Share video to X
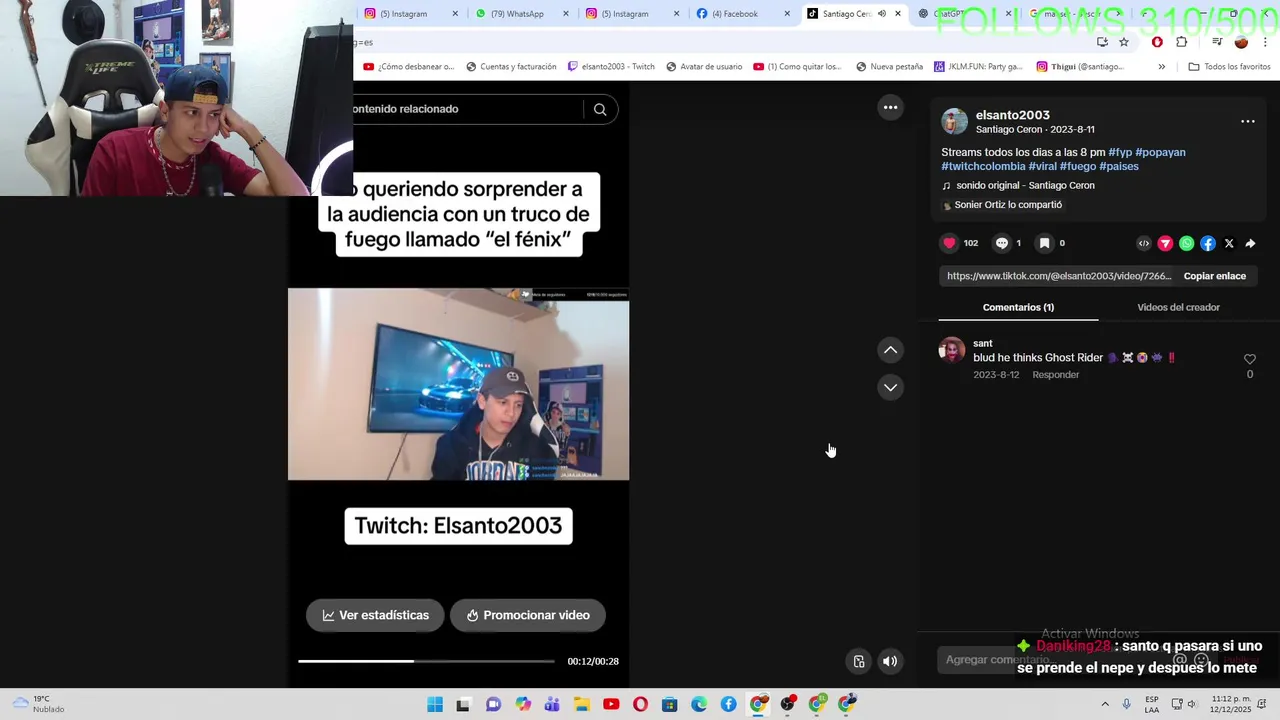This screenshot has width=1280, height=720. tap(1229, 243)
